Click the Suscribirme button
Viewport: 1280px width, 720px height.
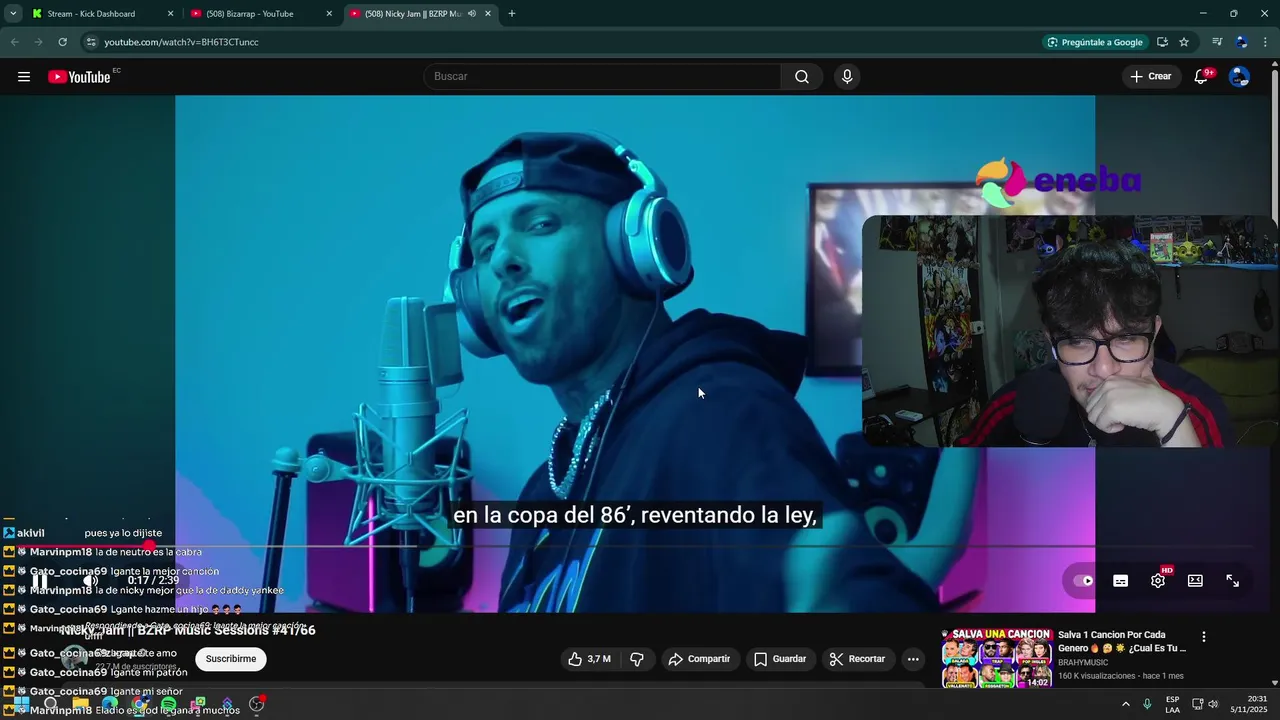coord(231,659)
